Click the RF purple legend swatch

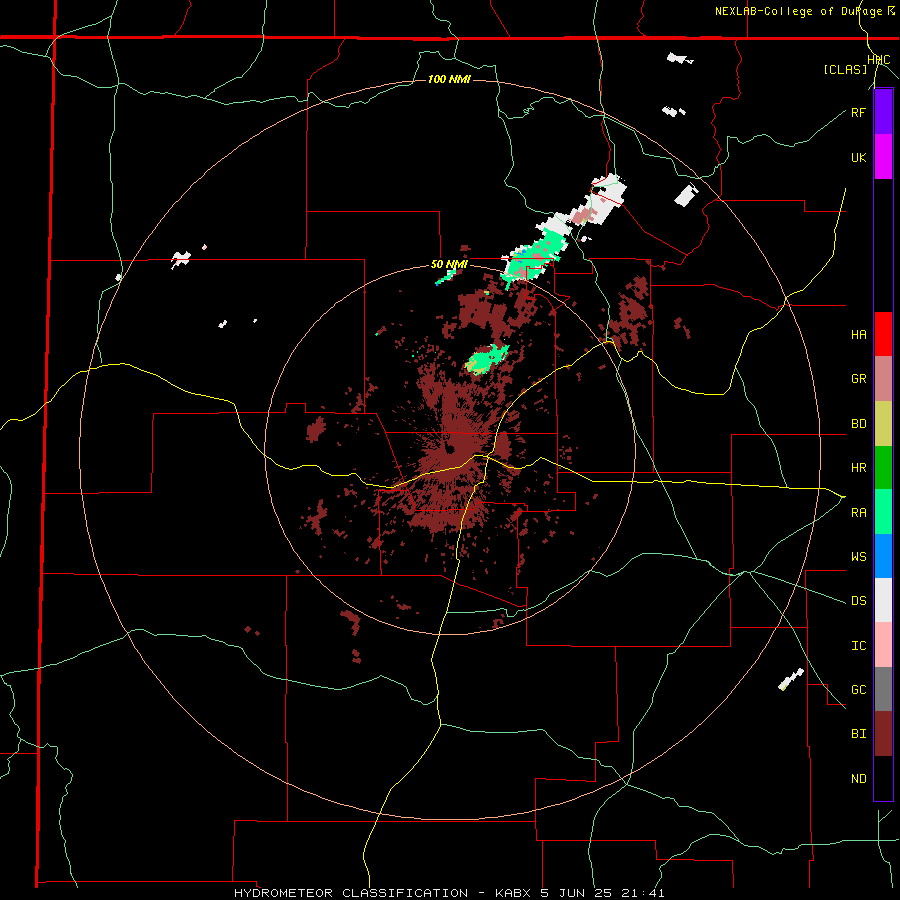(883, 112)
